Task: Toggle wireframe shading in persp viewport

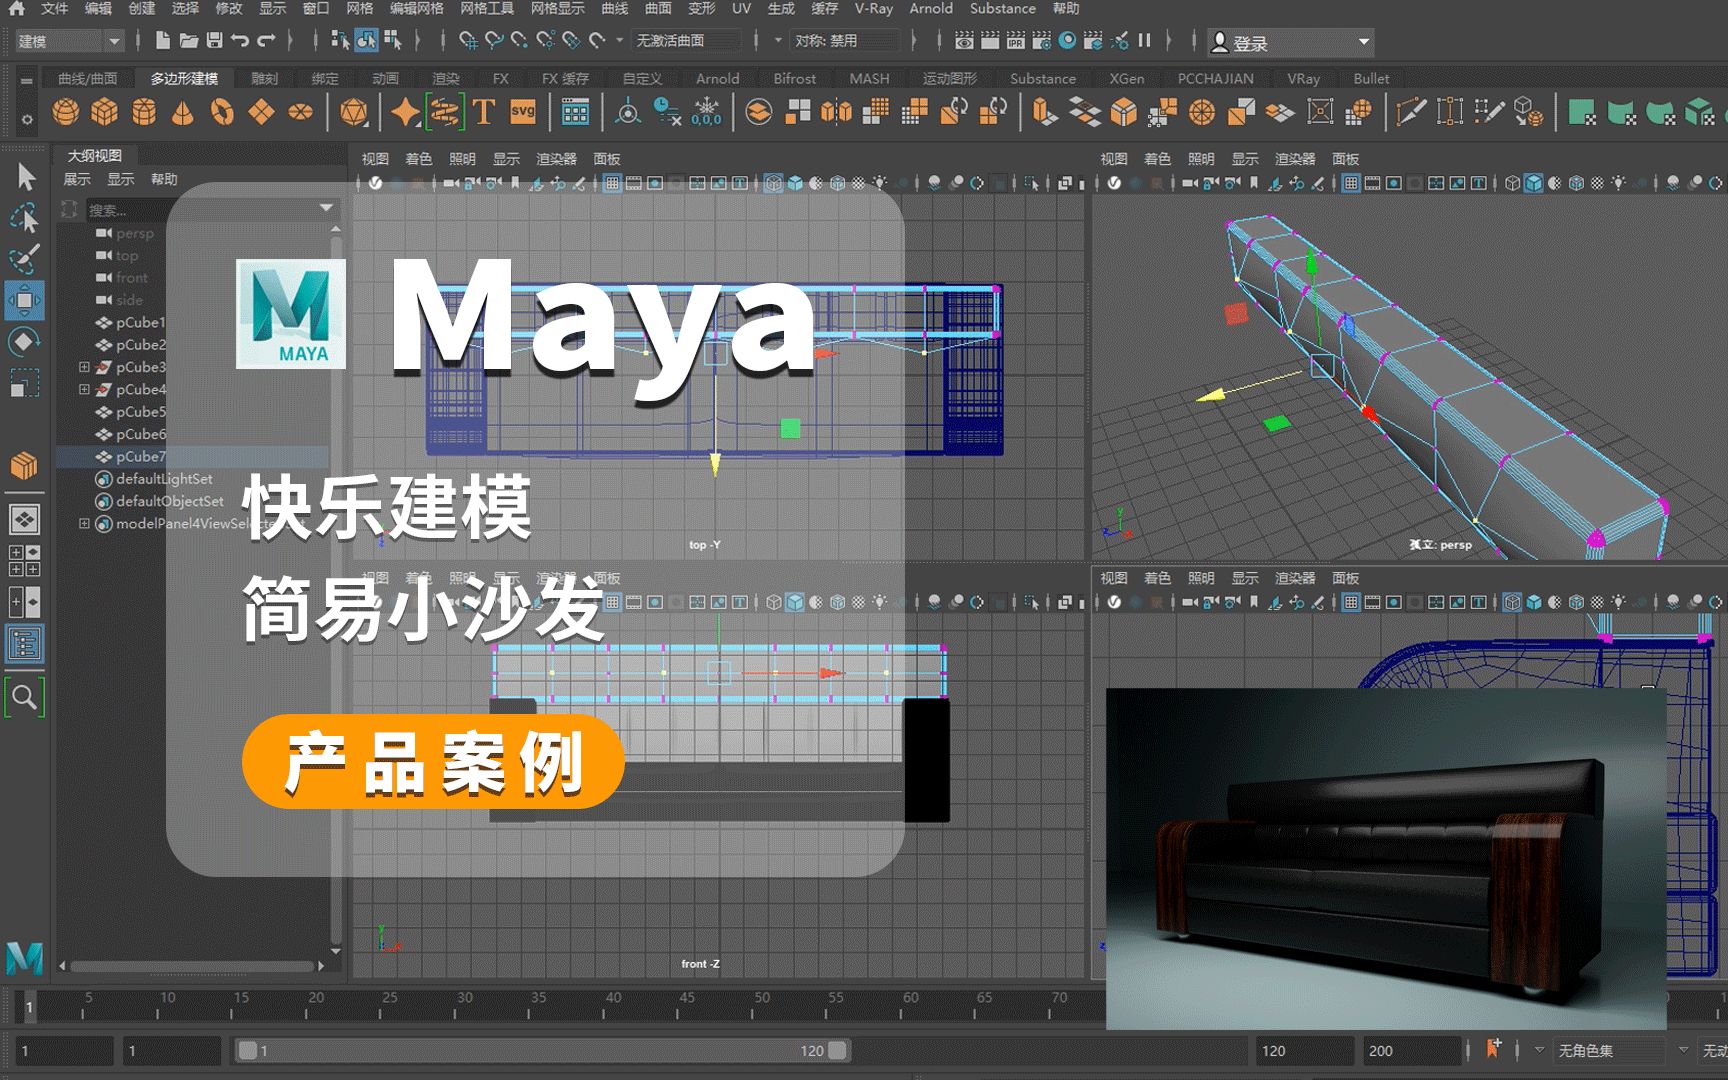Action: coord(1512,183)
